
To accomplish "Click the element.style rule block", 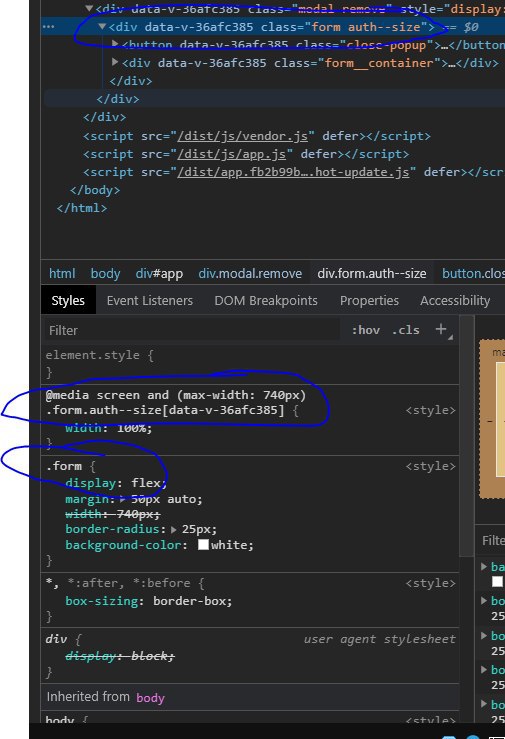I will click(252, 364).
